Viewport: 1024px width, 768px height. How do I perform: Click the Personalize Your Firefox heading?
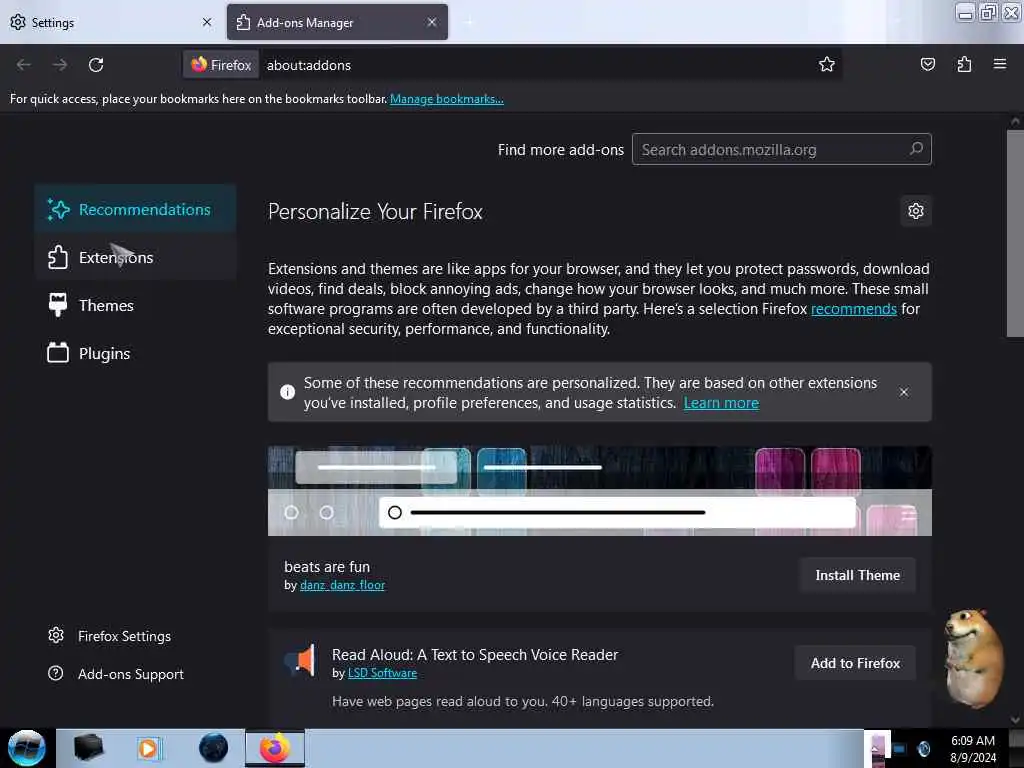pyautogui.click(x=375, y=212)
